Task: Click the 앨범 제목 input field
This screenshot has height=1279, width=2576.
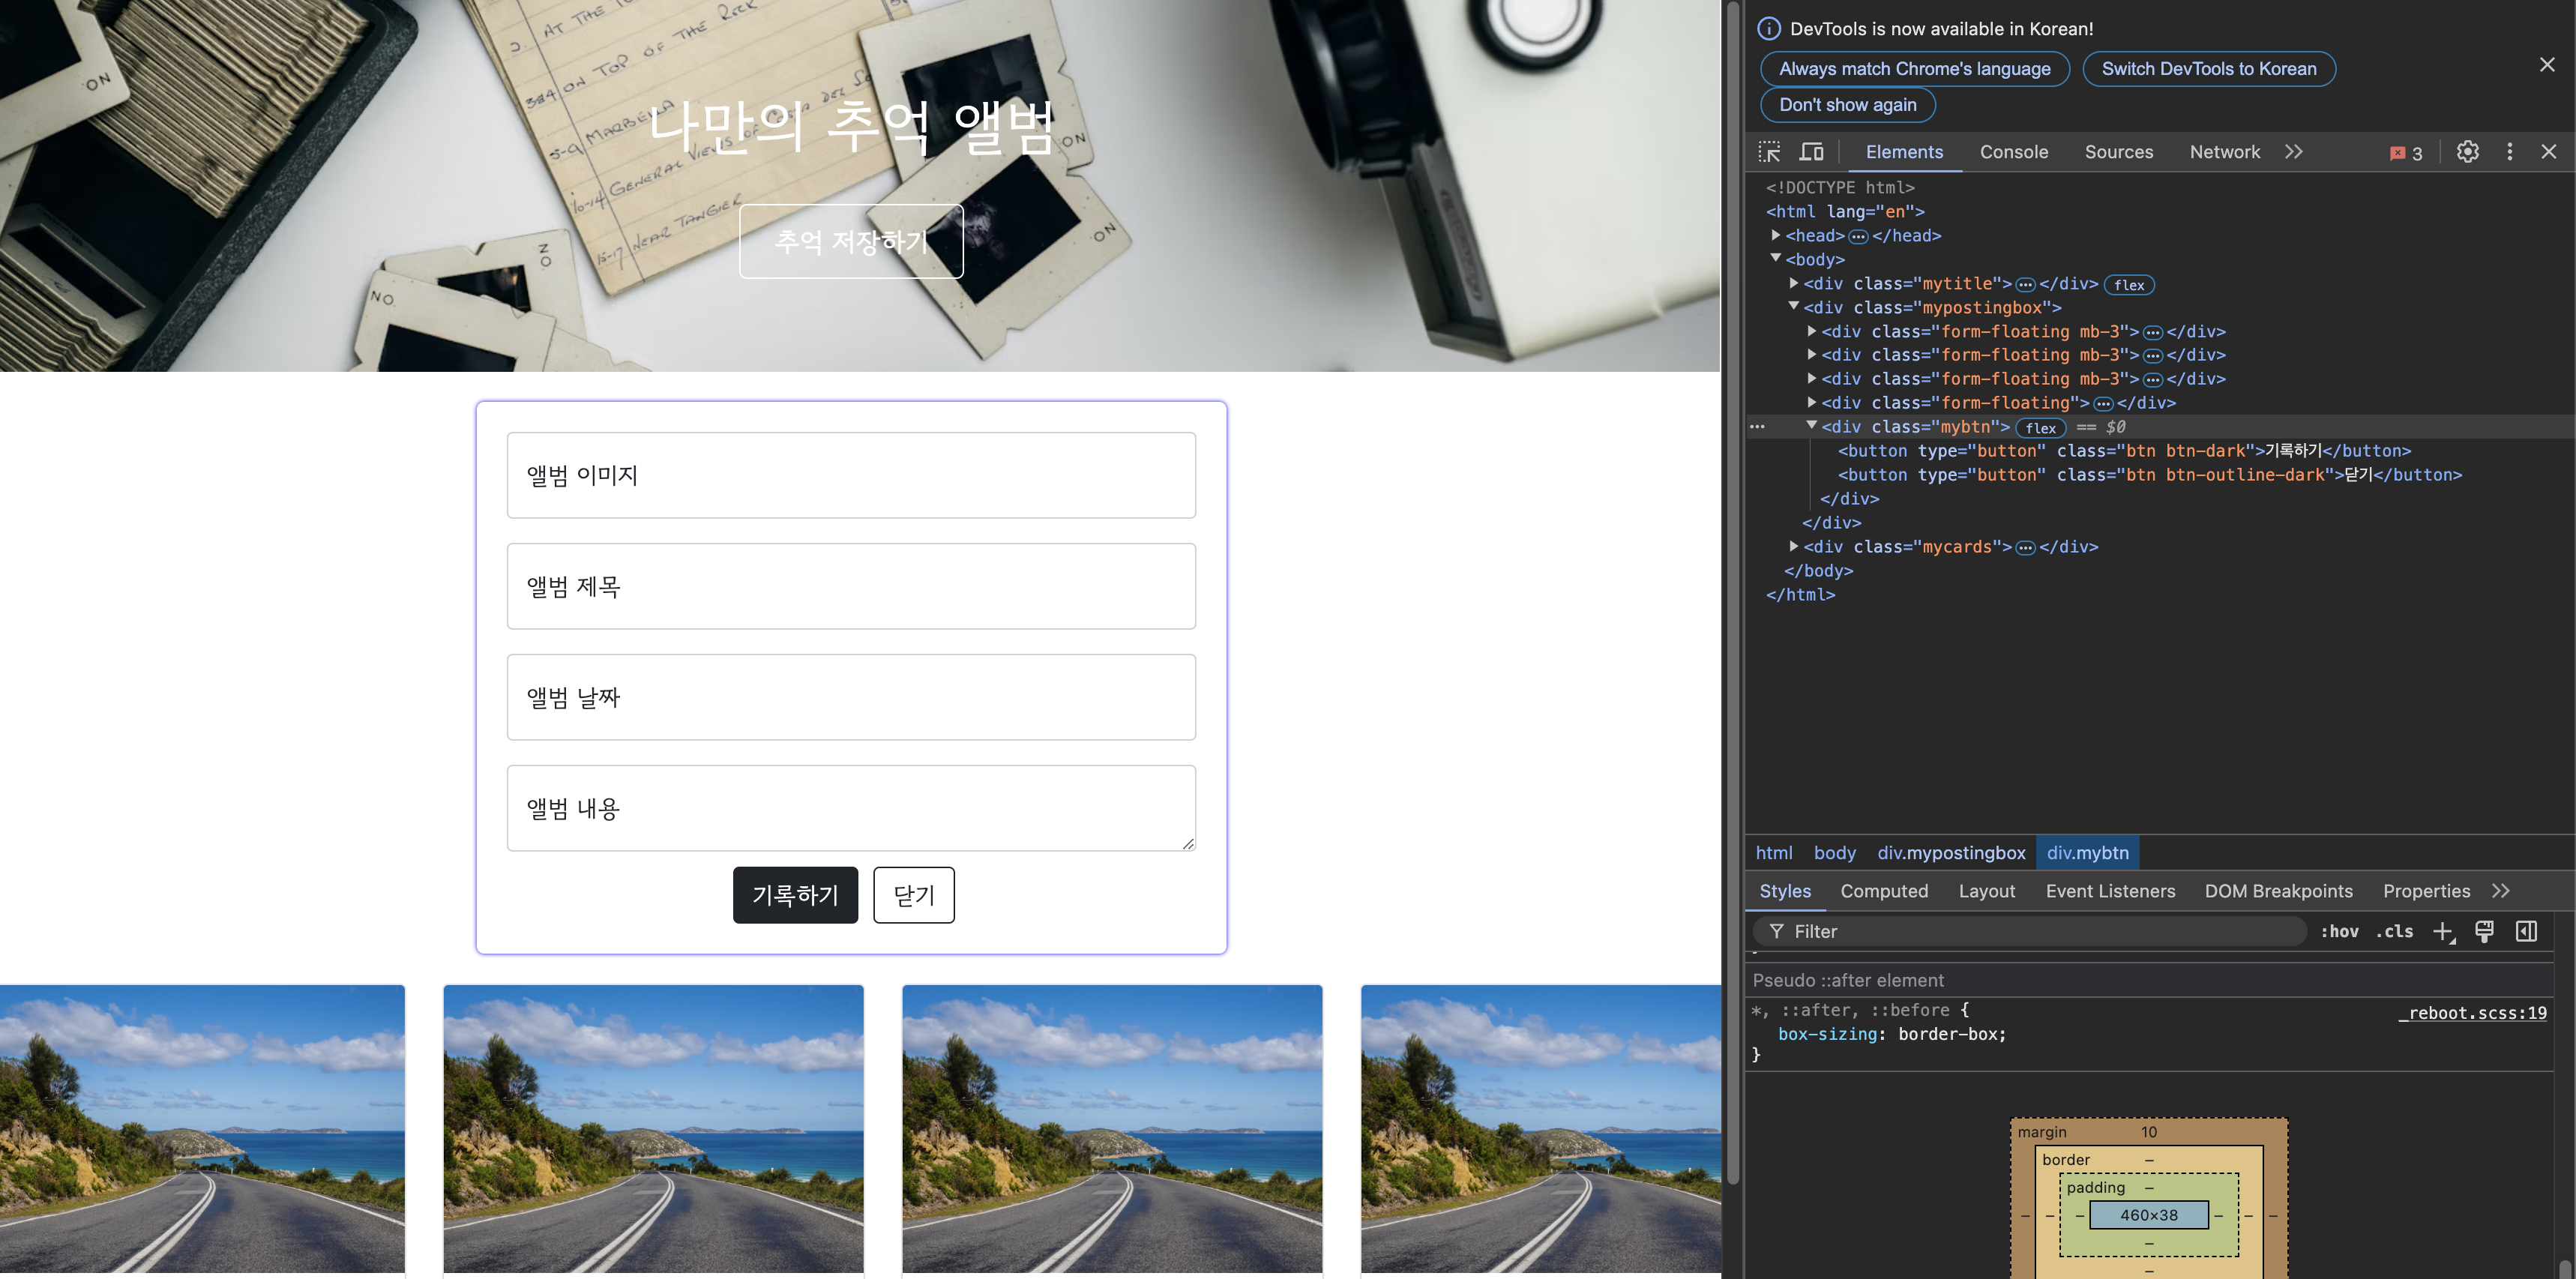Action: [851, 586]
